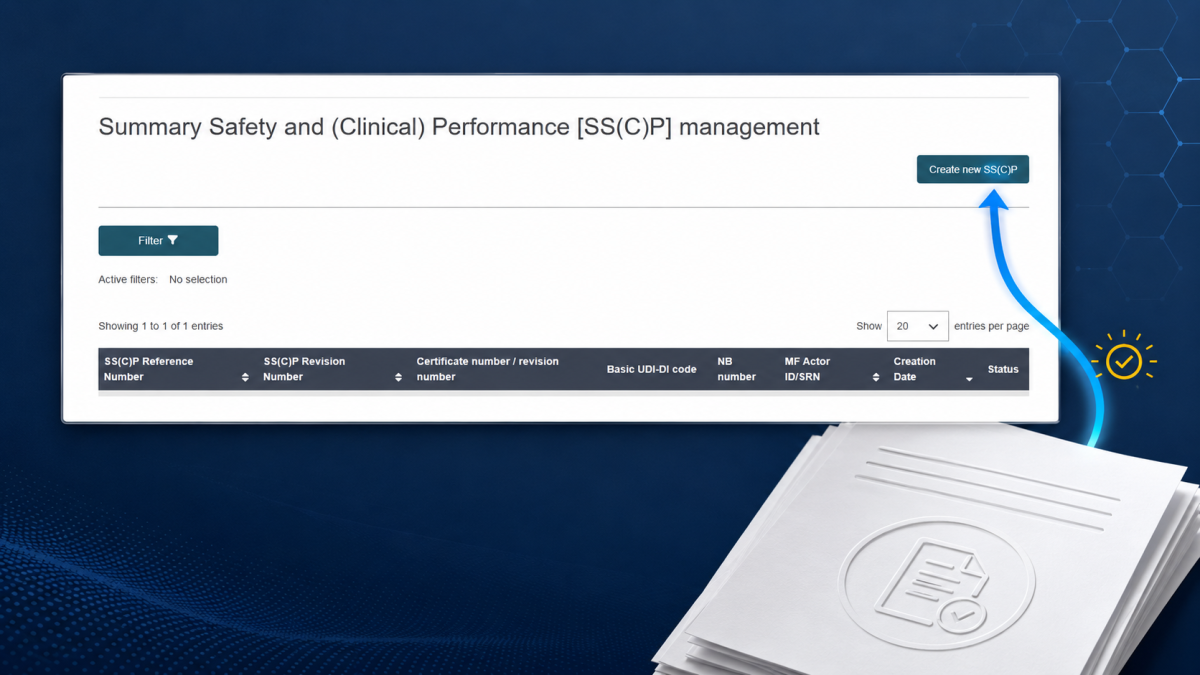Click the SS(C)P management page heading
Viewport: 1200px width, 675px height.
click(x=459, y=127)
